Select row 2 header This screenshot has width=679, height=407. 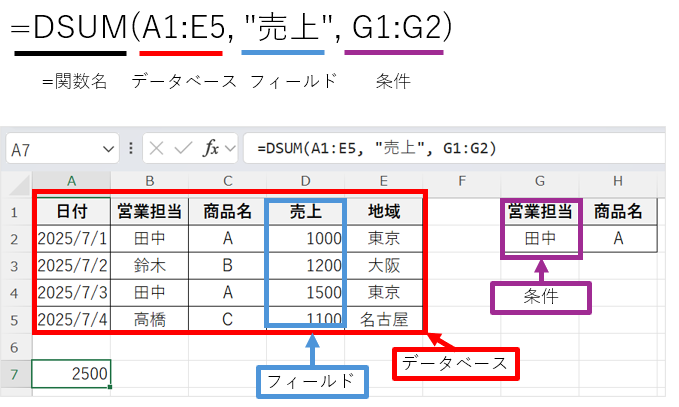coord(16,239)
